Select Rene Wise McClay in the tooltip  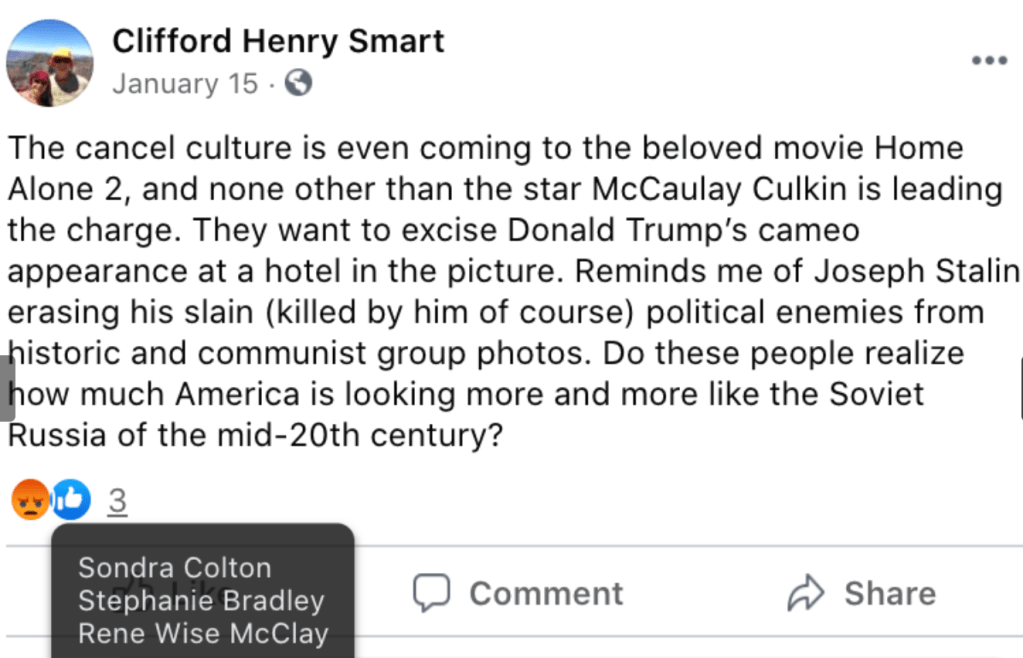pos(203,633)
